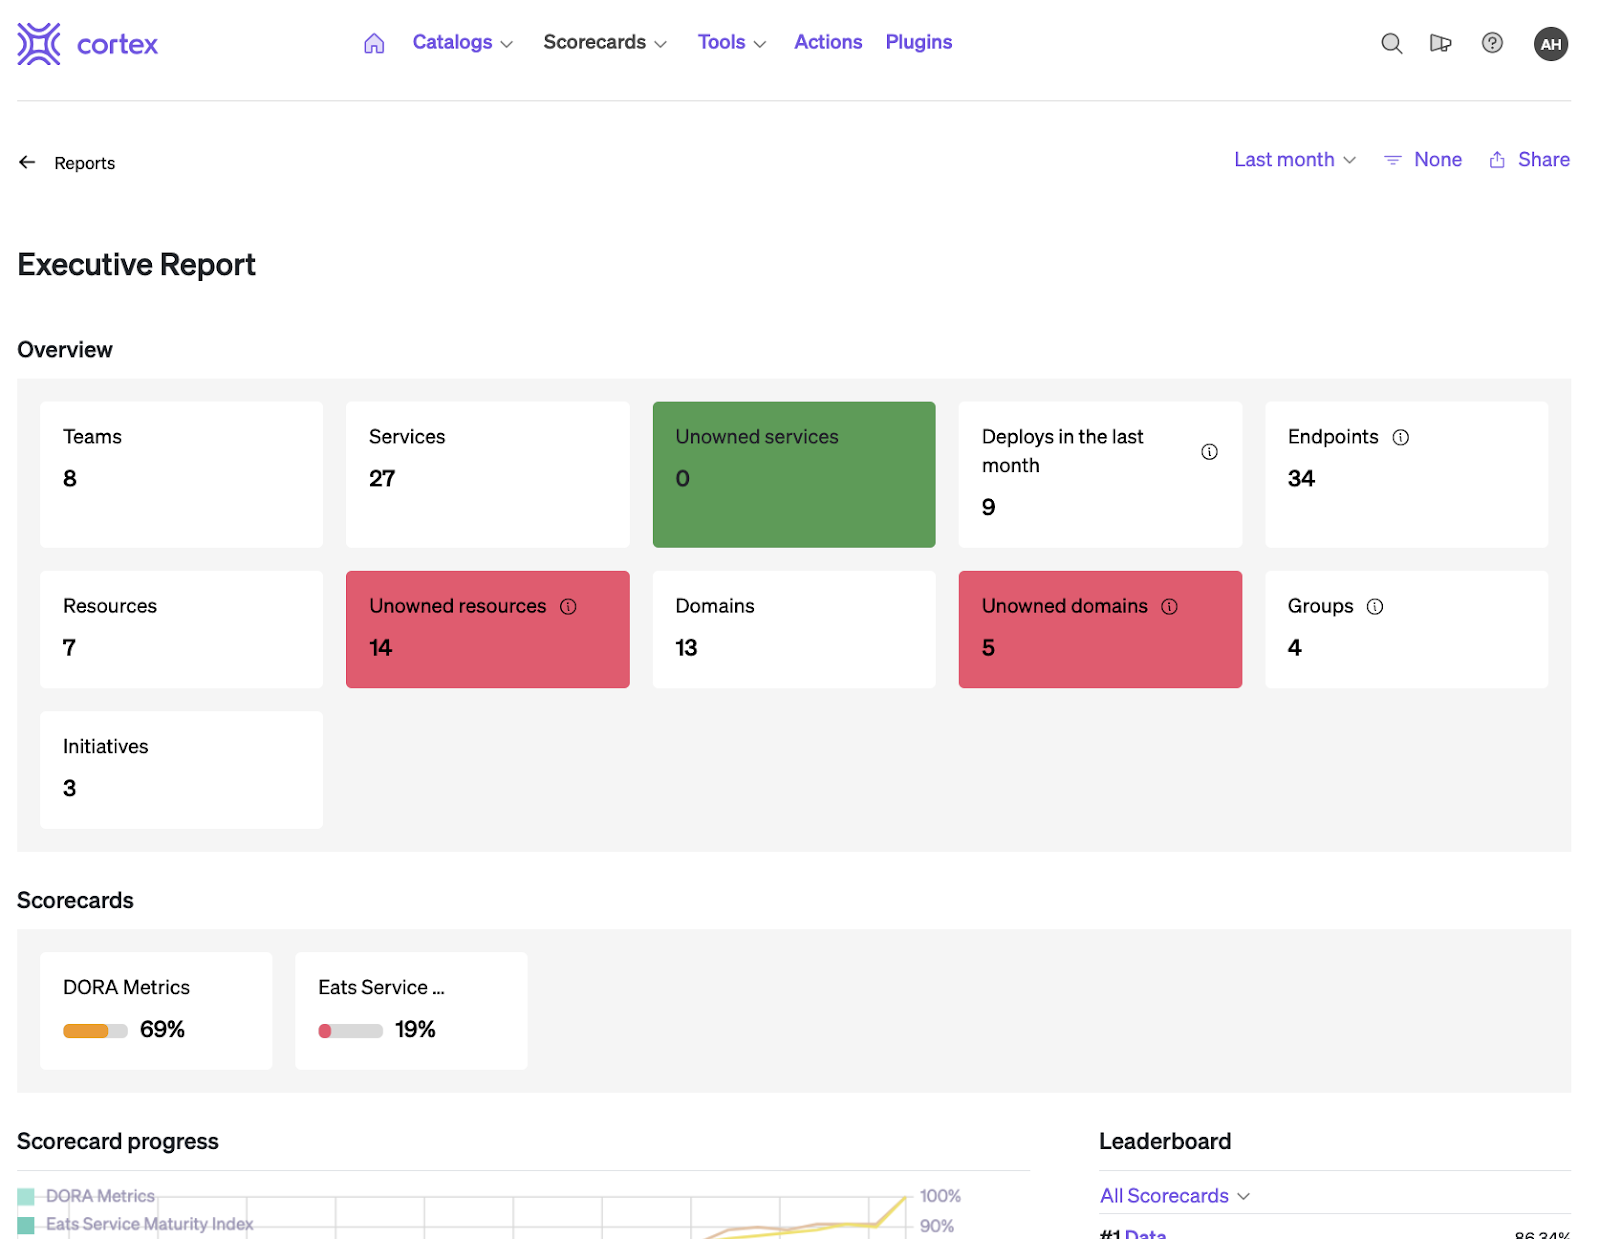Open the announcements megaphone icon
Screen dimensions: 1600x1239
point(1440,43)
